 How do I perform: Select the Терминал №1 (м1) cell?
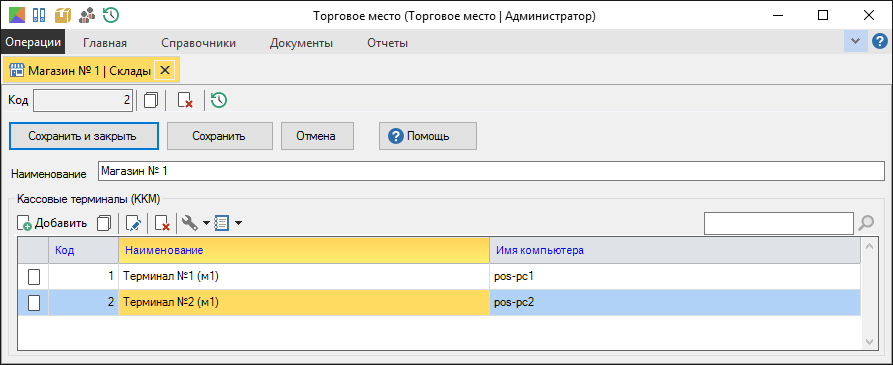tap(304, 277)
